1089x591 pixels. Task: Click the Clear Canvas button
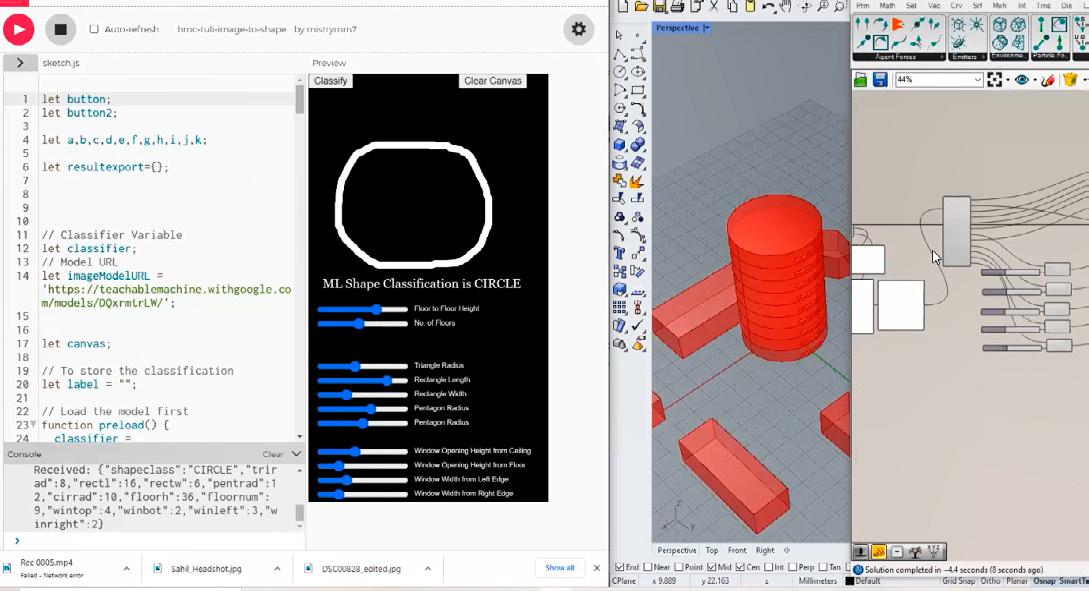click(492, 81)
